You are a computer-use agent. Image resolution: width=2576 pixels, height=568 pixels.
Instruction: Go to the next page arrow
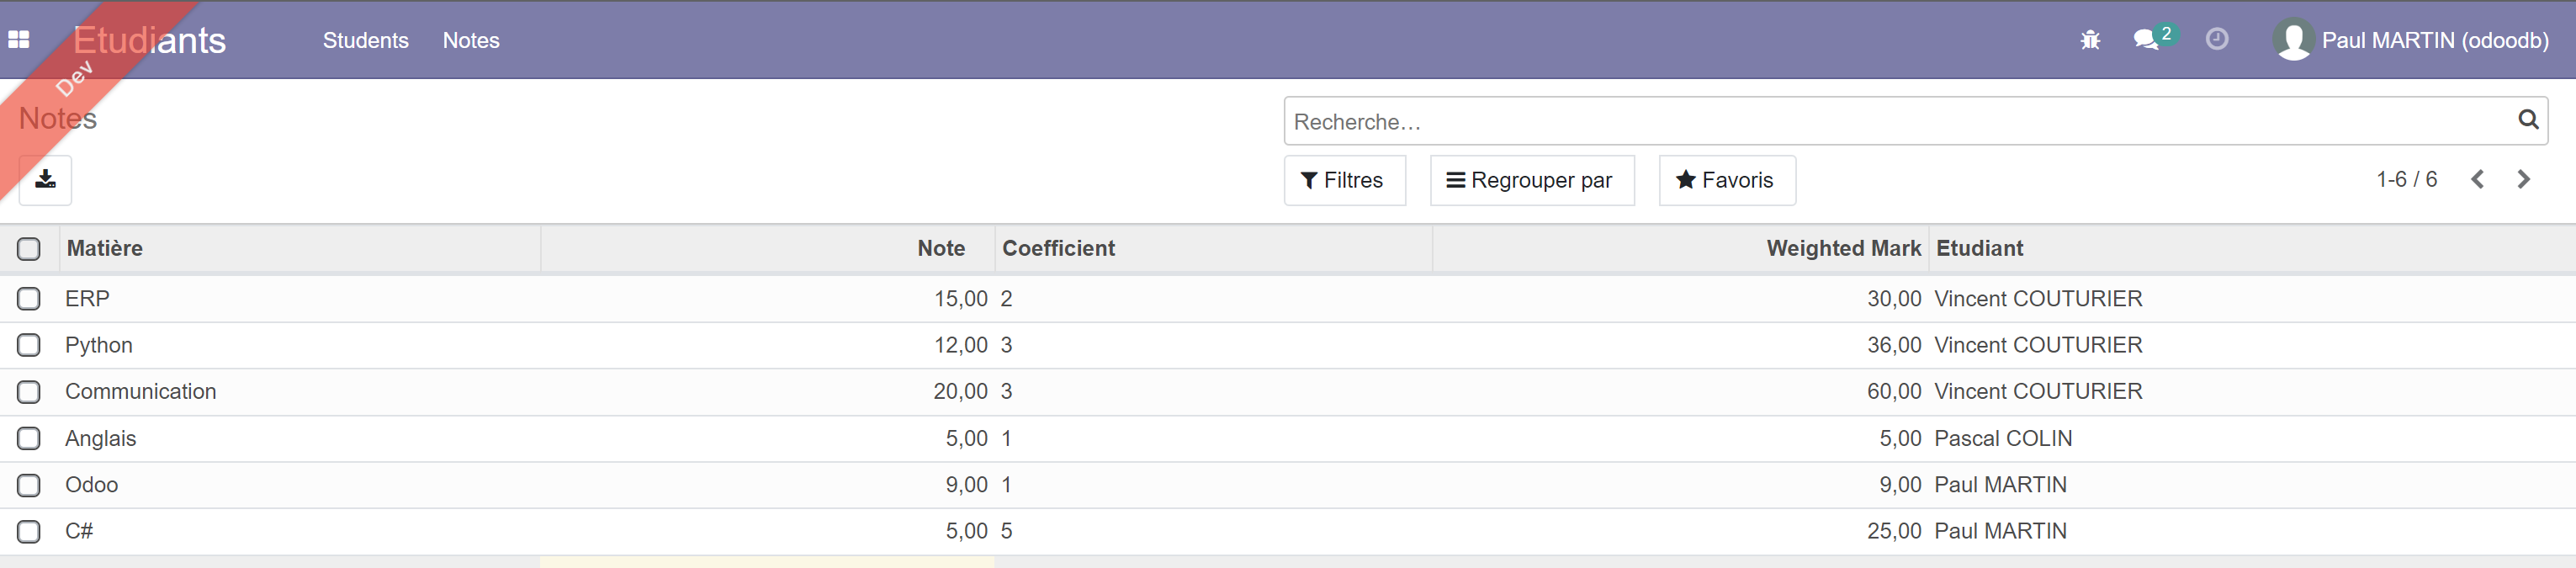tap(2523, 180)
